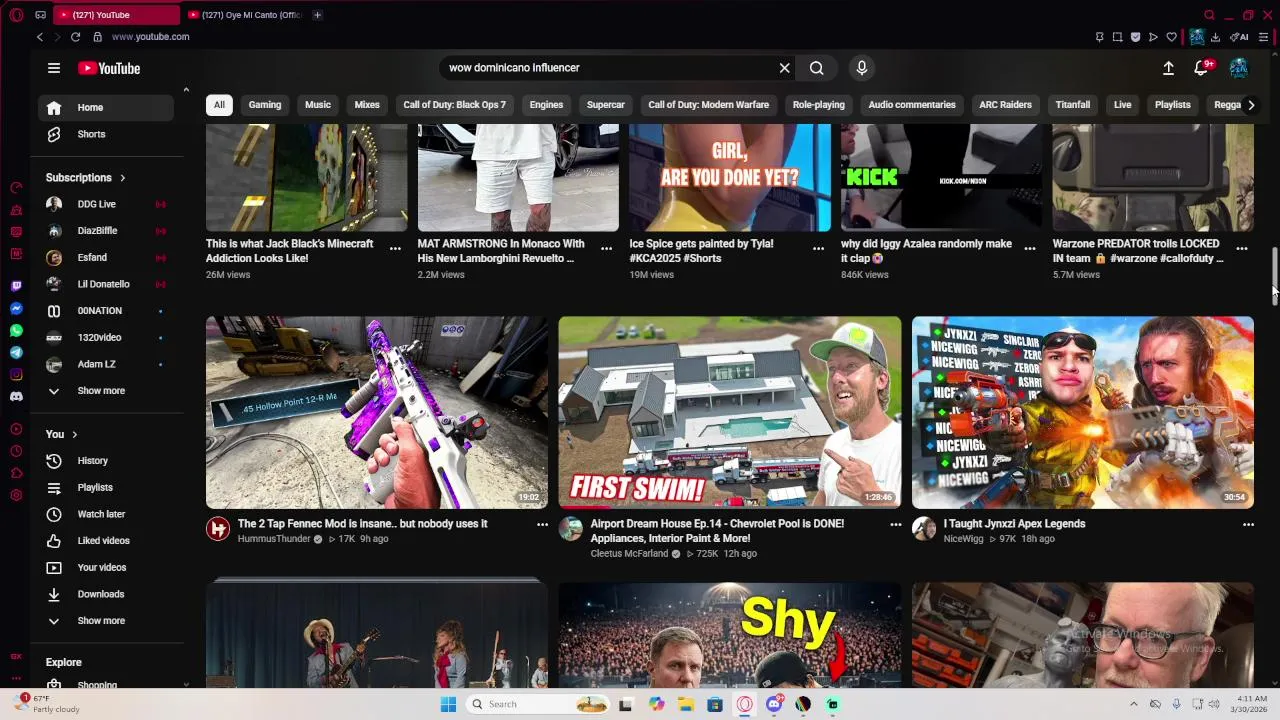Open more options for the Fennec Mod video
The height and width of the screenshot is (720, 1280).
click(542, 524)
